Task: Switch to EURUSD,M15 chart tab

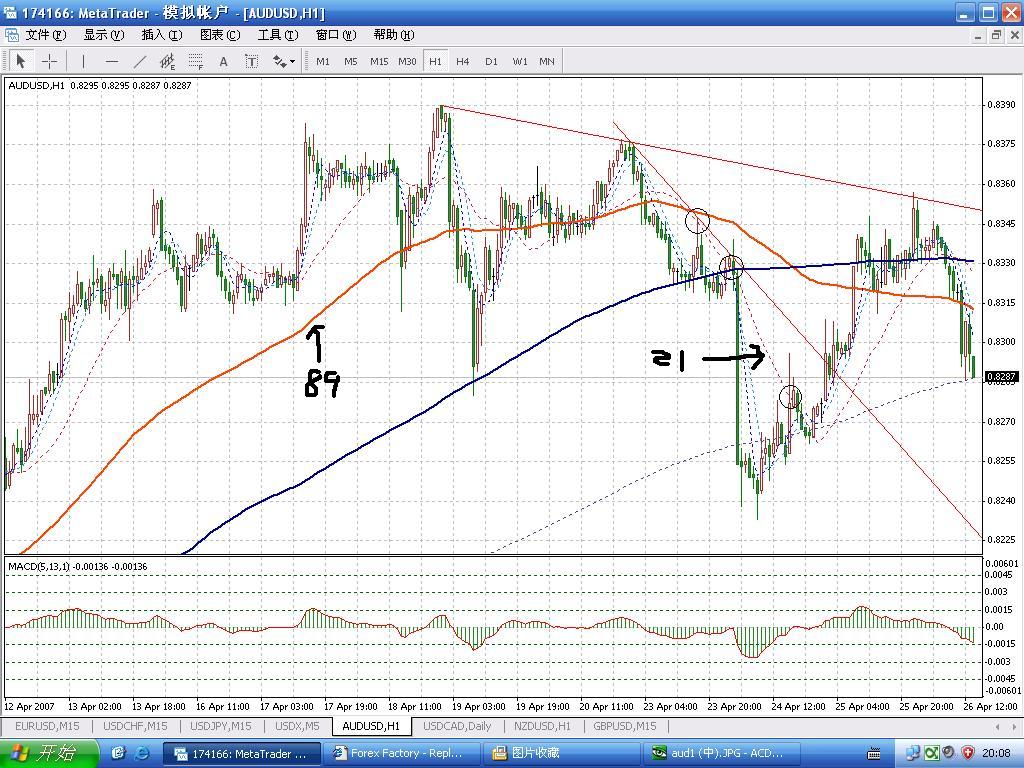Action: (47, 726)
